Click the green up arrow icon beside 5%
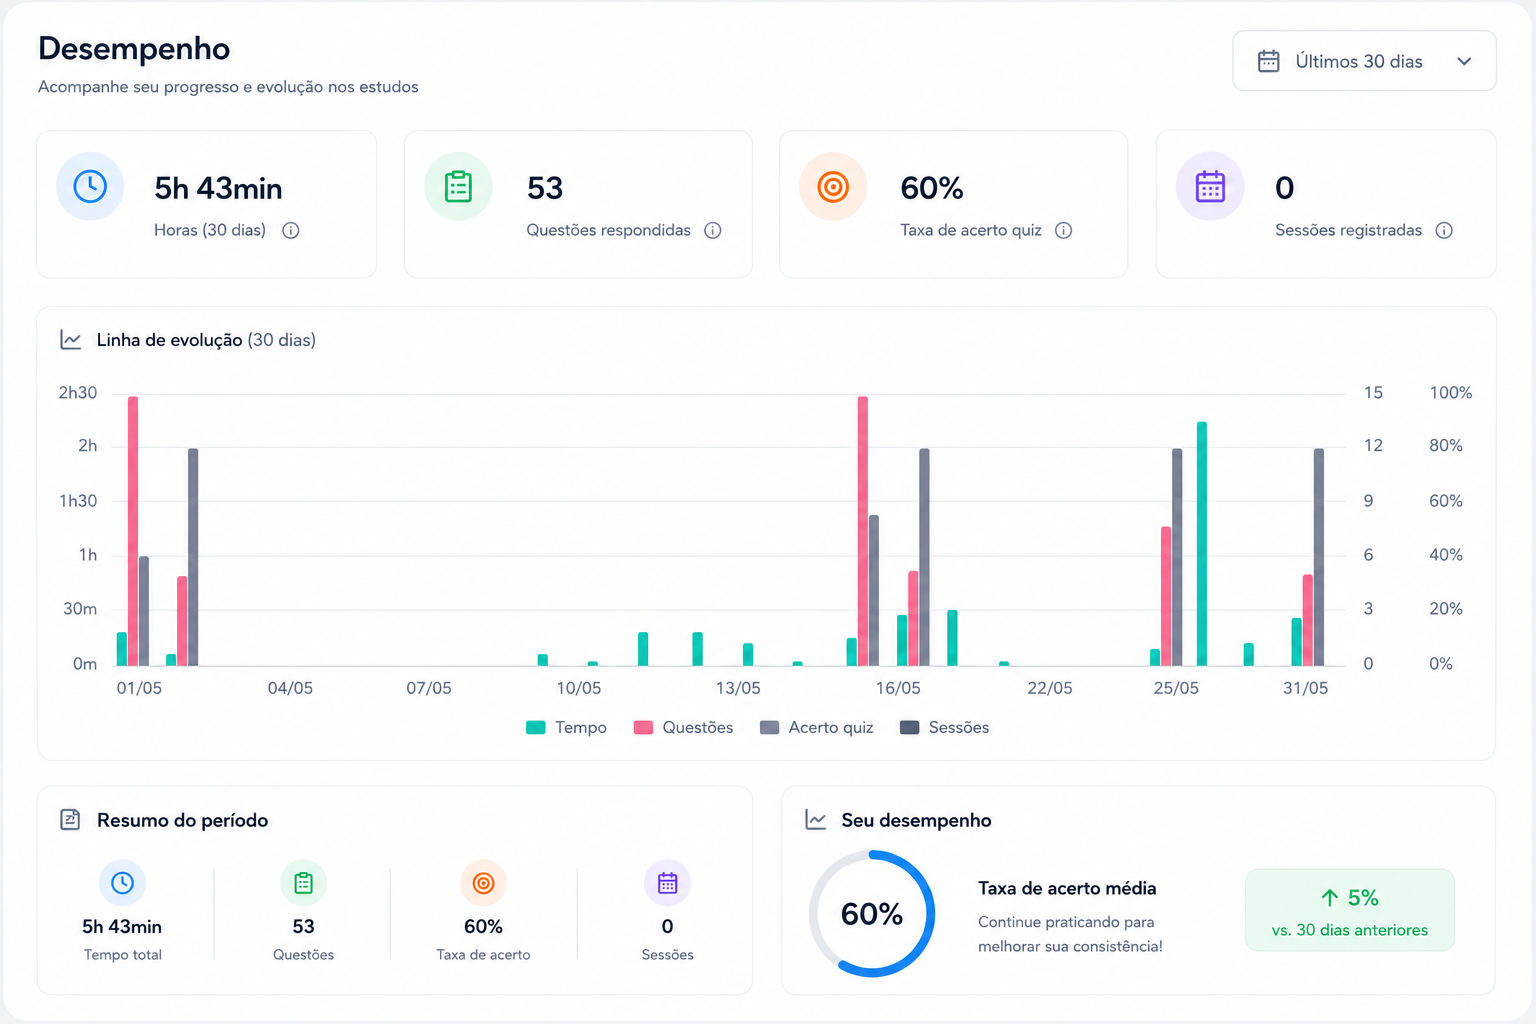Screen dimensions: 1536x1024 [x=1330, y=898]
